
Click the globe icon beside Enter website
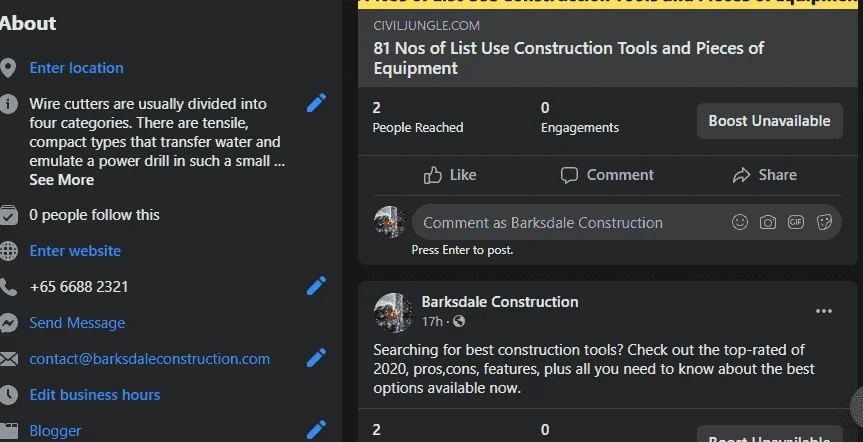(8, 250)
